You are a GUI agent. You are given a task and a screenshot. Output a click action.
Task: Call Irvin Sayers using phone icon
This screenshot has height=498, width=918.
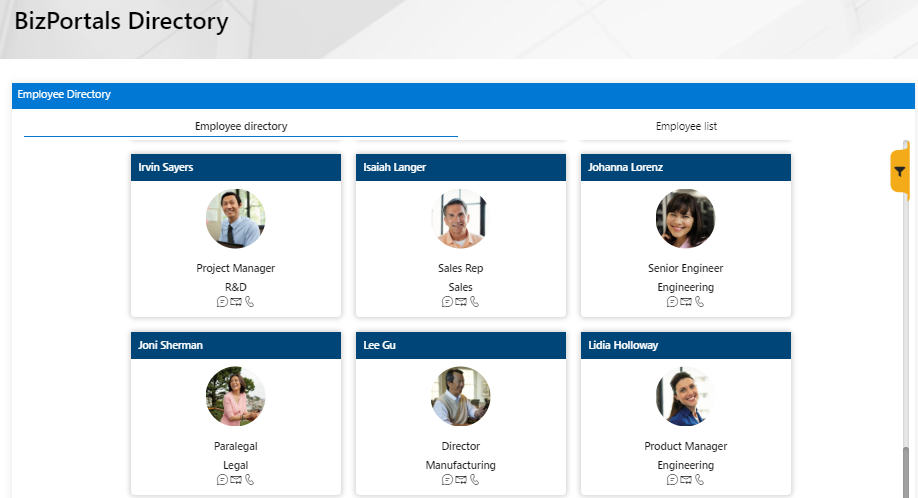(249, 302)
